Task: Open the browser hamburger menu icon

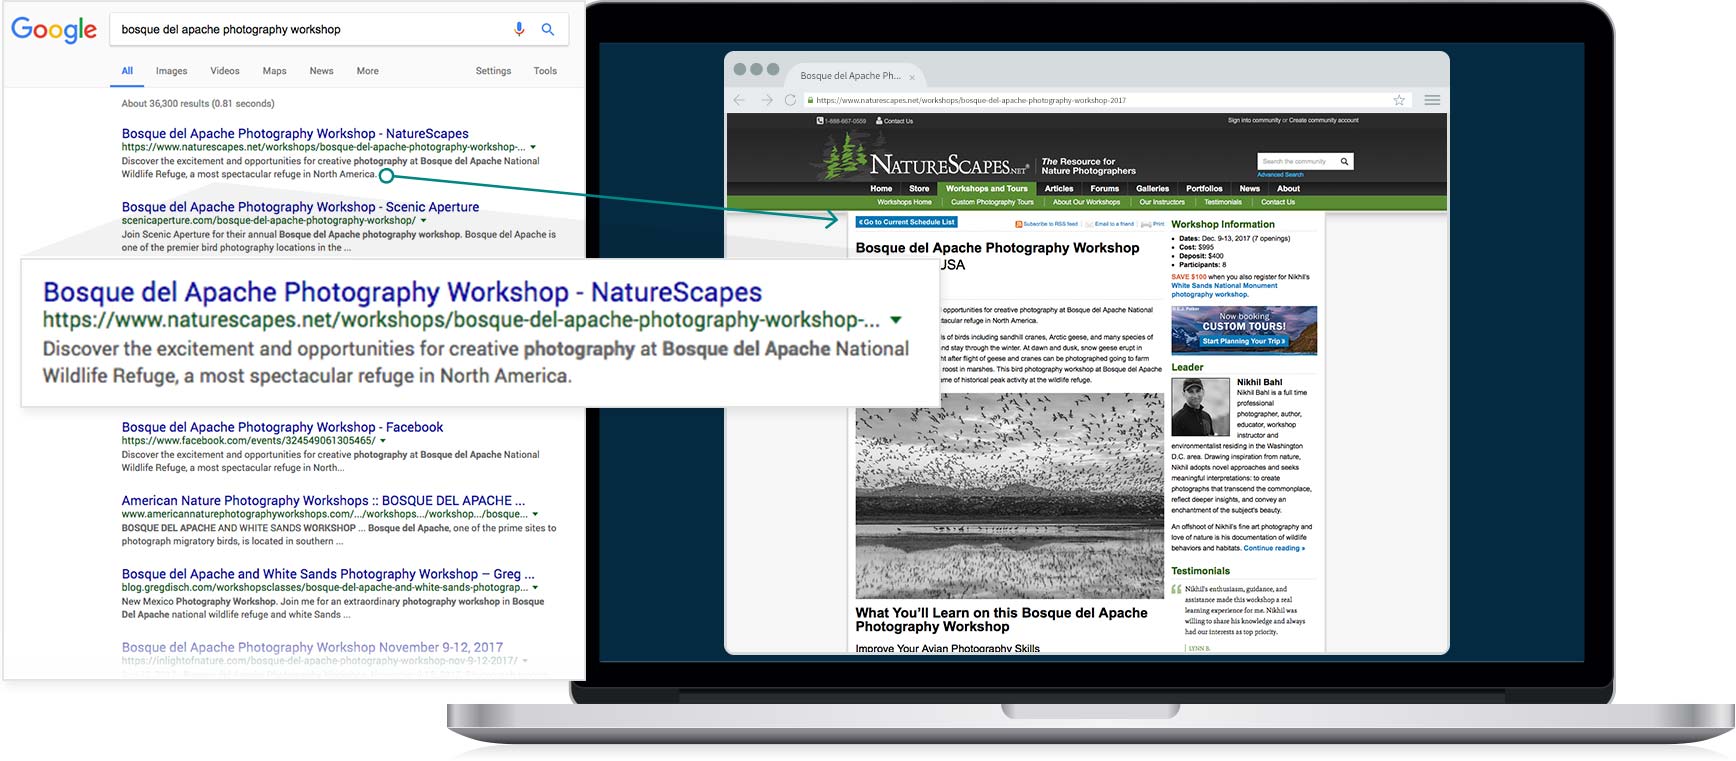Action: (x=1432, y=100)
